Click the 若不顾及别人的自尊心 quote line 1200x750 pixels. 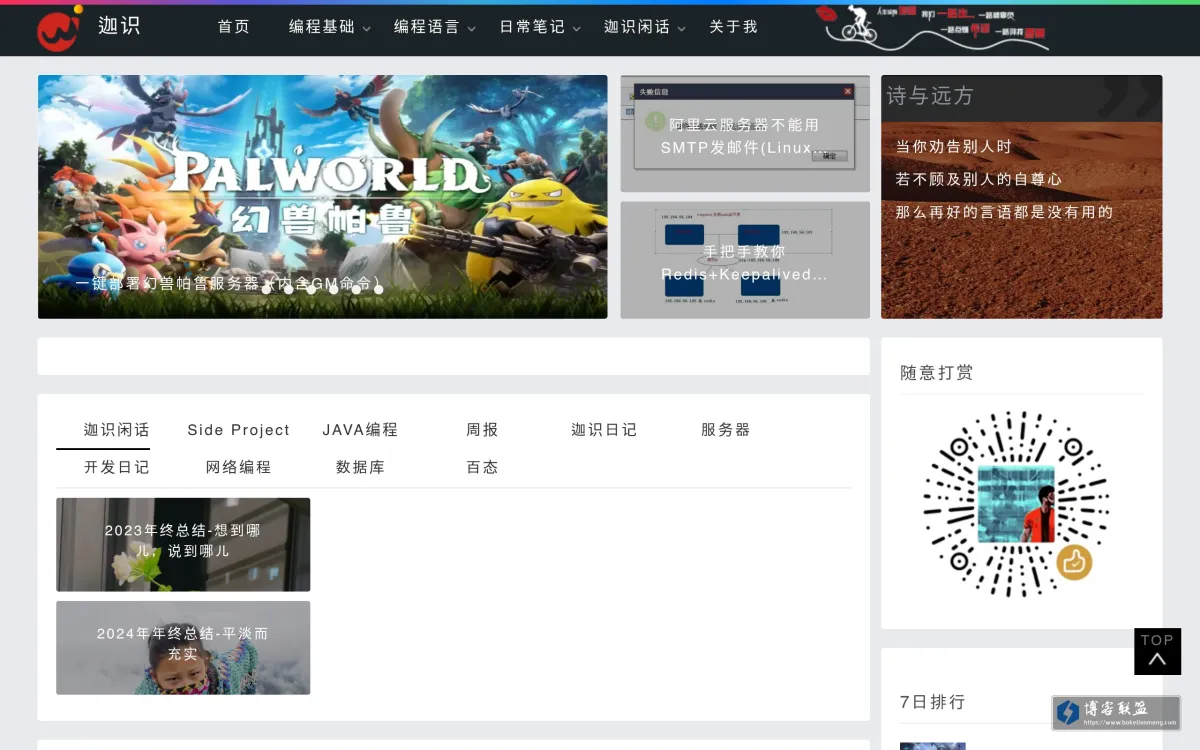point(979,179)
